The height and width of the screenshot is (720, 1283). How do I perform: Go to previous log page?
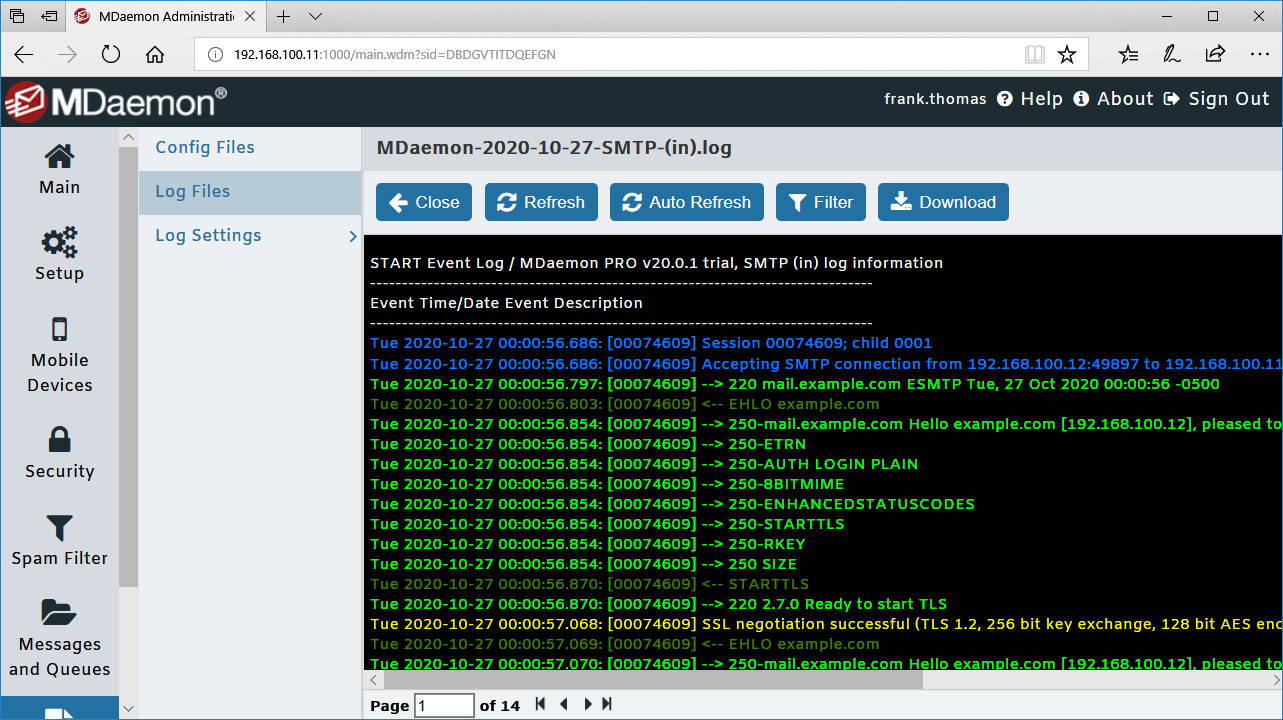coord(564,704)
